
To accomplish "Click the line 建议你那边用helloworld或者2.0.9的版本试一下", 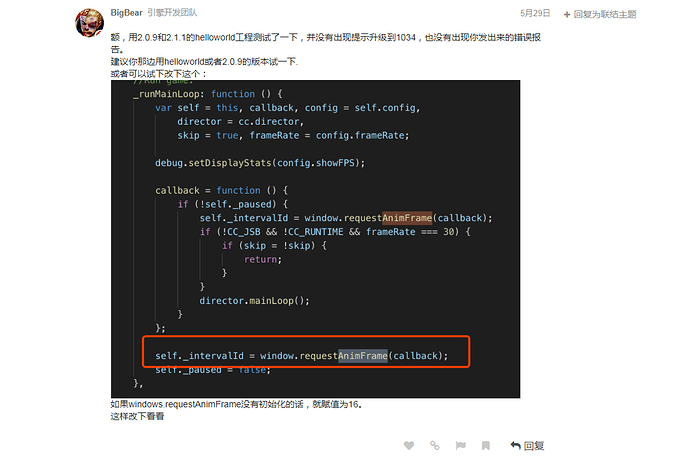I will coord(204,62).
